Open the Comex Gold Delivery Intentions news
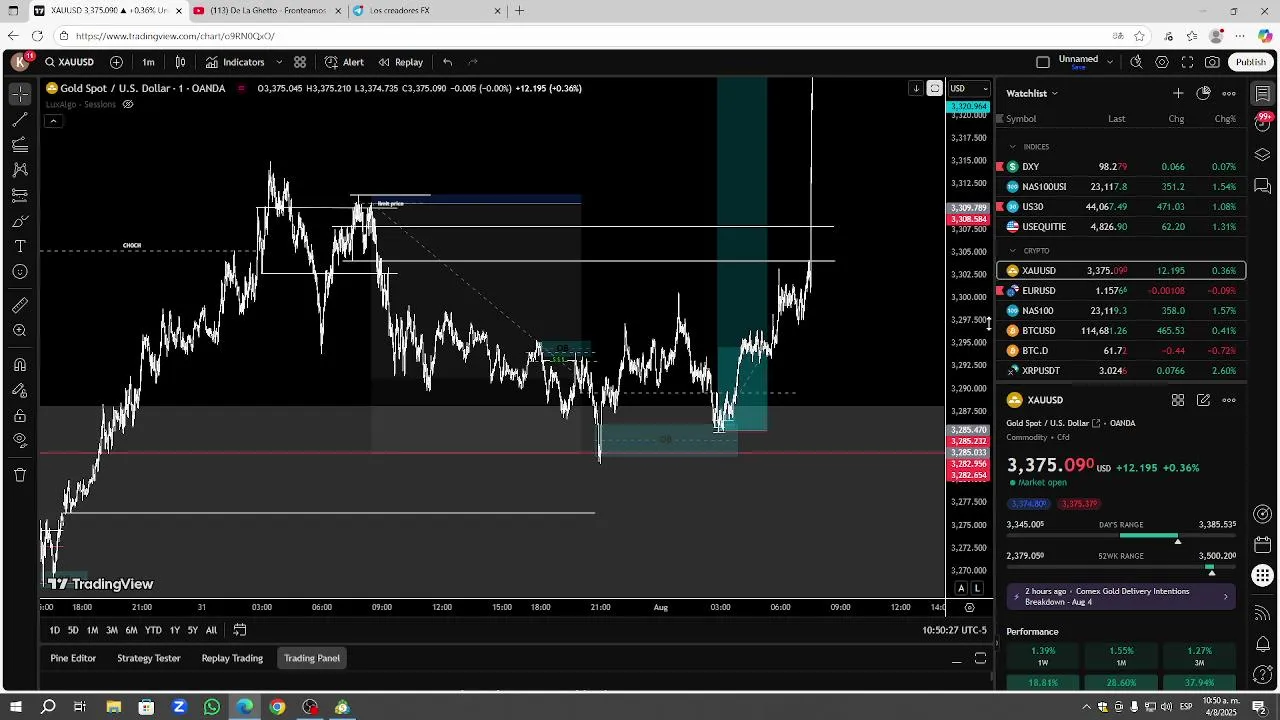 tap(1121, 597)
